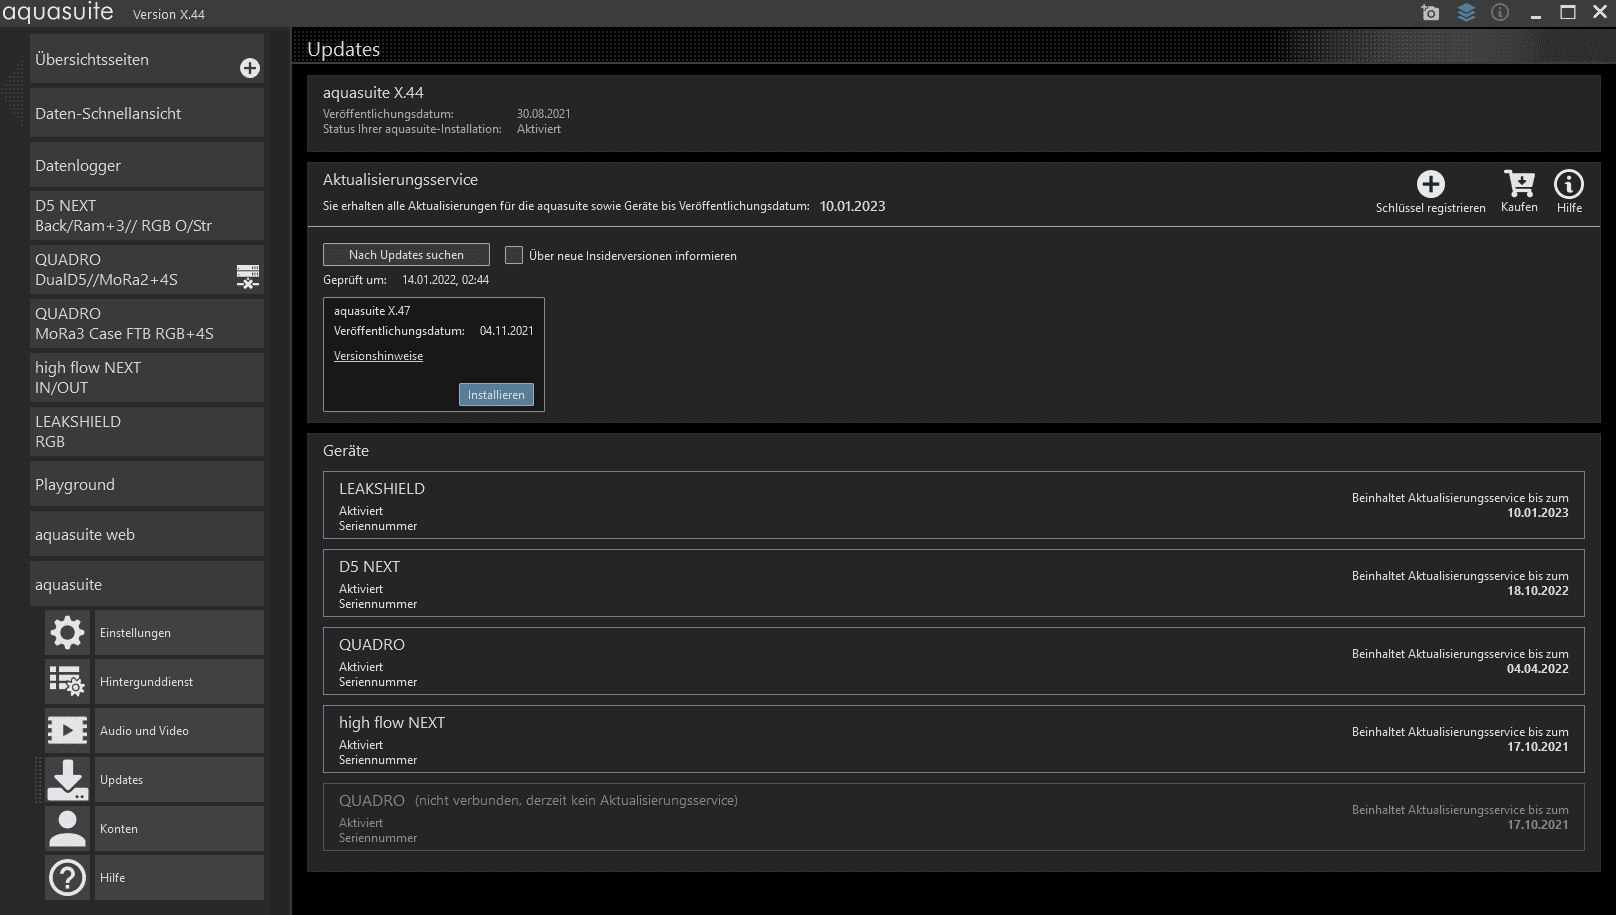Collapse the aquasuite sidebar section
This screenshot has width=1616, height=915.
click(147, 584)
